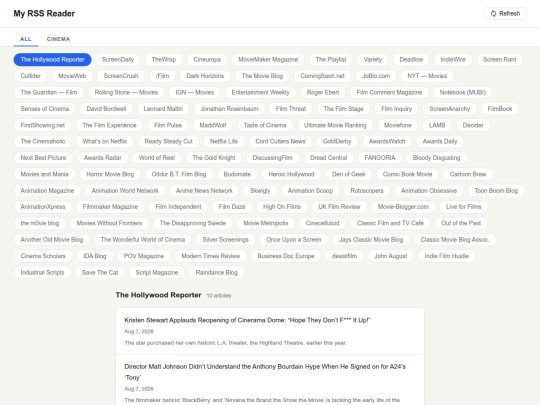Choose the FirstShowing.net feed
The width and height of the screenshot is (540, 405).
tap(43, 125)
